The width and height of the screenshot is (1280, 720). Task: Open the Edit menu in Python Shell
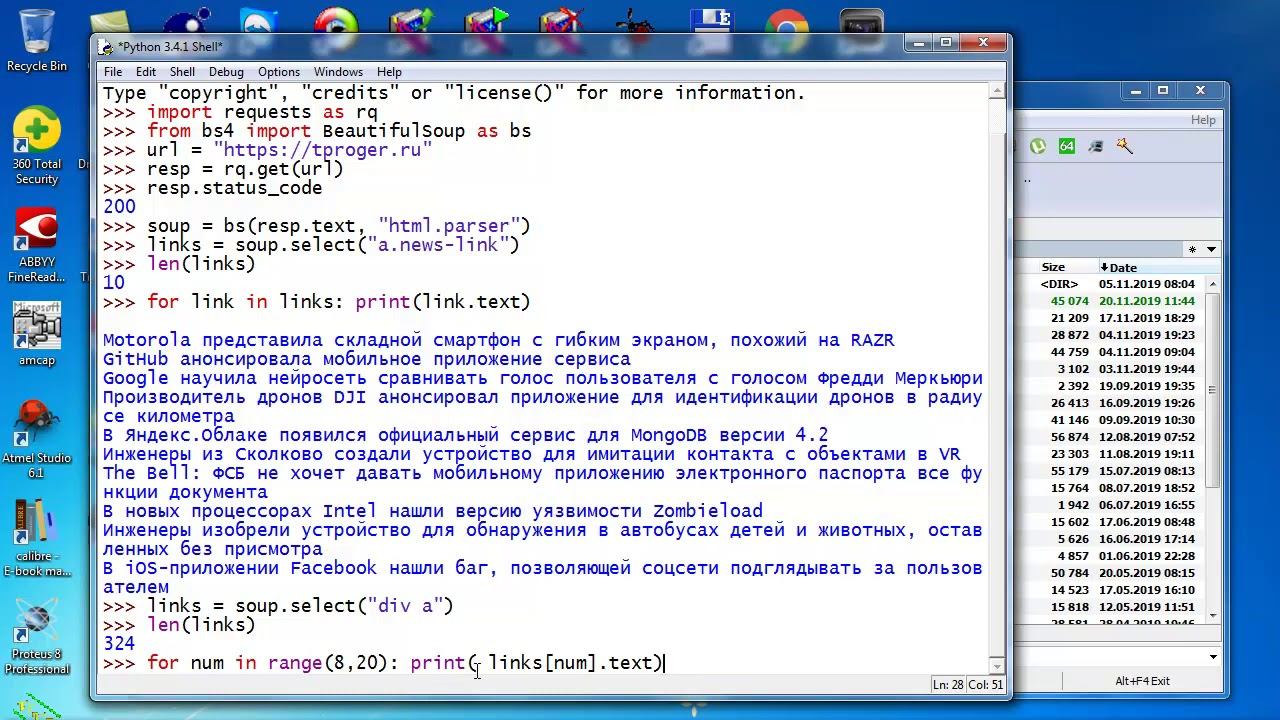146,72
